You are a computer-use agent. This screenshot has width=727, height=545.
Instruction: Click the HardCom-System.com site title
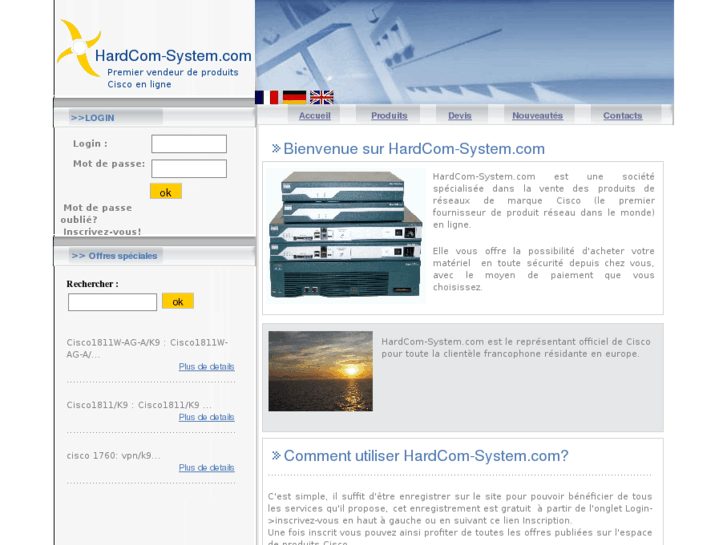pos(173,56)
